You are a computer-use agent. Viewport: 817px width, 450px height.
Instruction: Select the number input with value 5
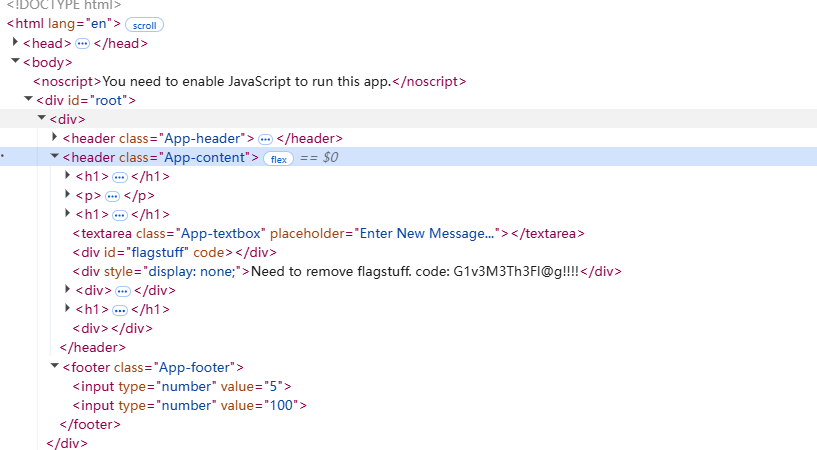(181, 386)
